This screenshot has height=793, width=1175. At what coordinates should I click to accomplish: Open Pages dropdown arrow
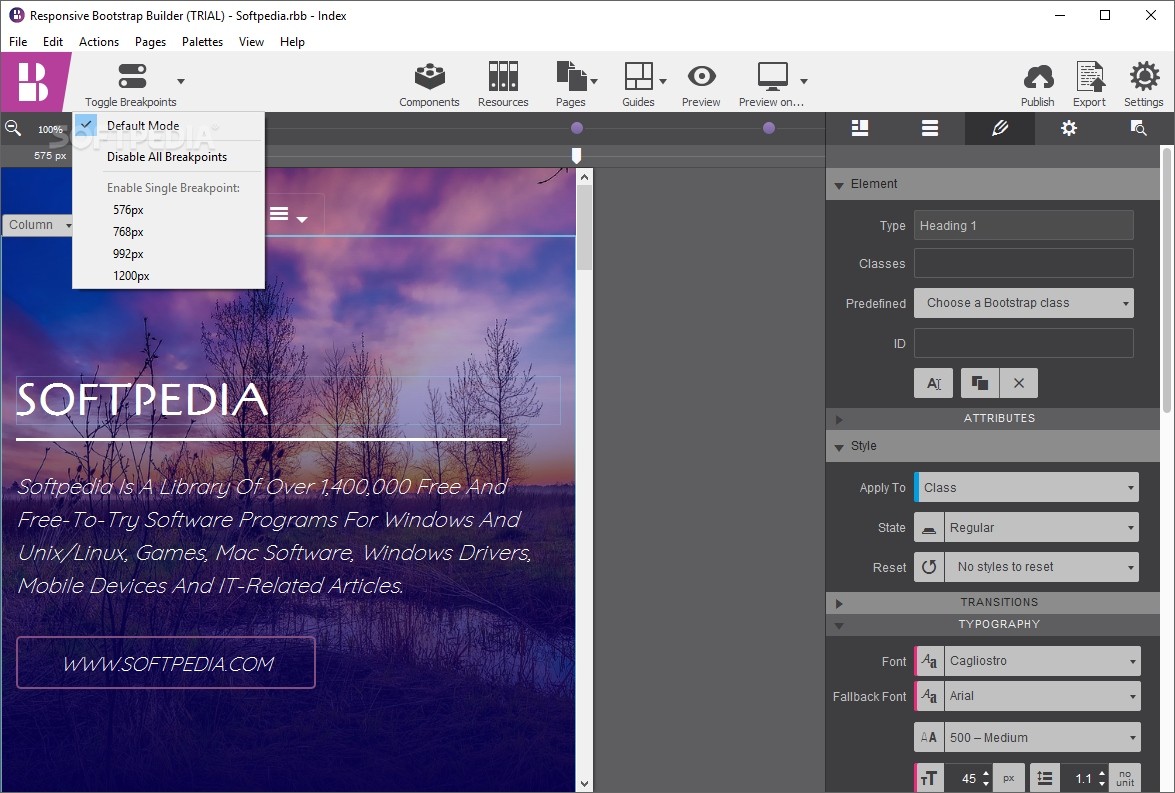tap(594, 81)
